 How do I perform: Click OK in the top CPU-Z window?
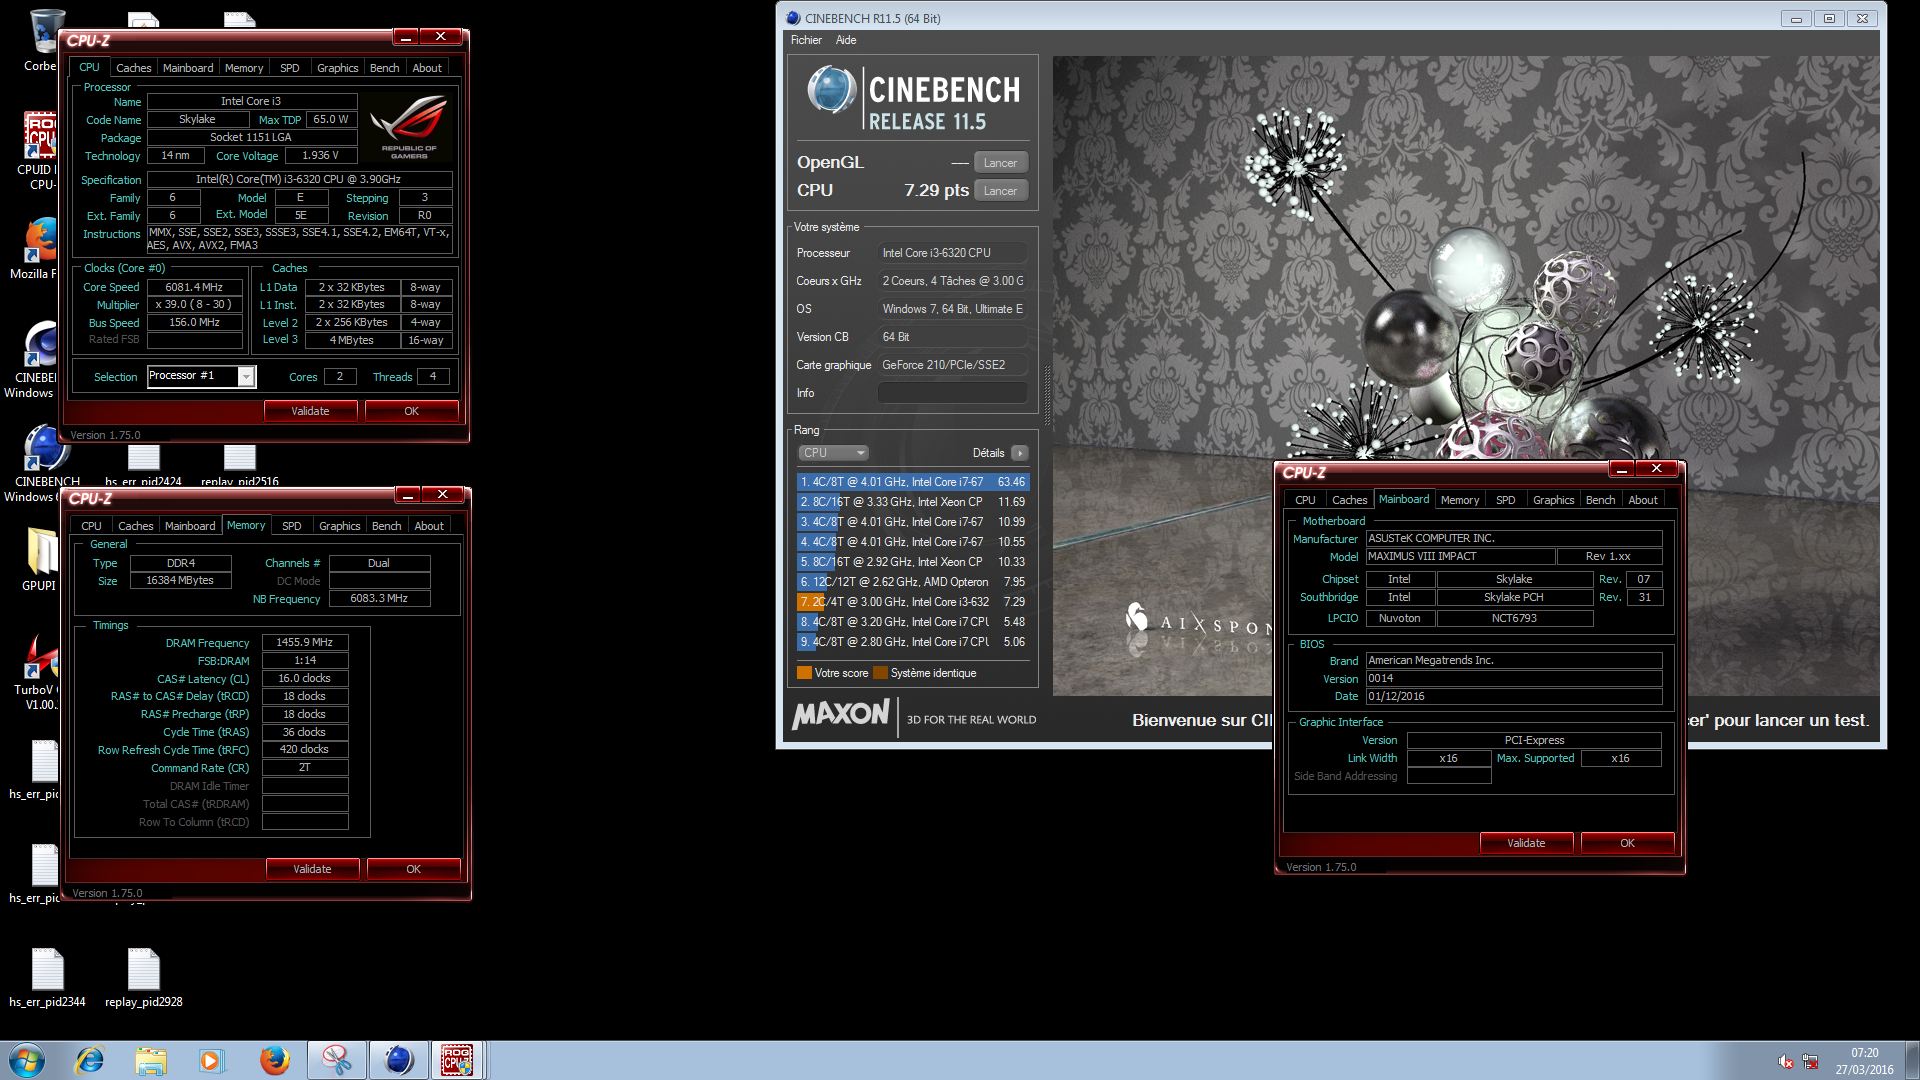[x=411, y=411]
